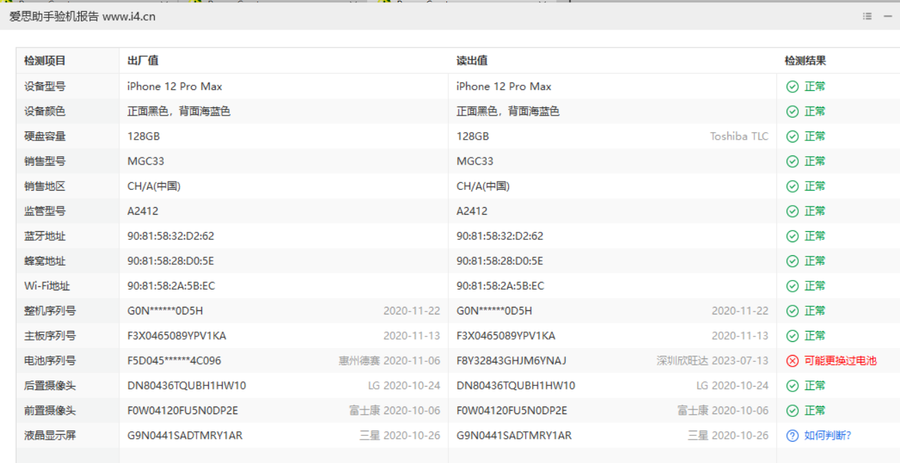Click the 设备颜色 row label
The image size is (900, 463).
tap(45, 111)
